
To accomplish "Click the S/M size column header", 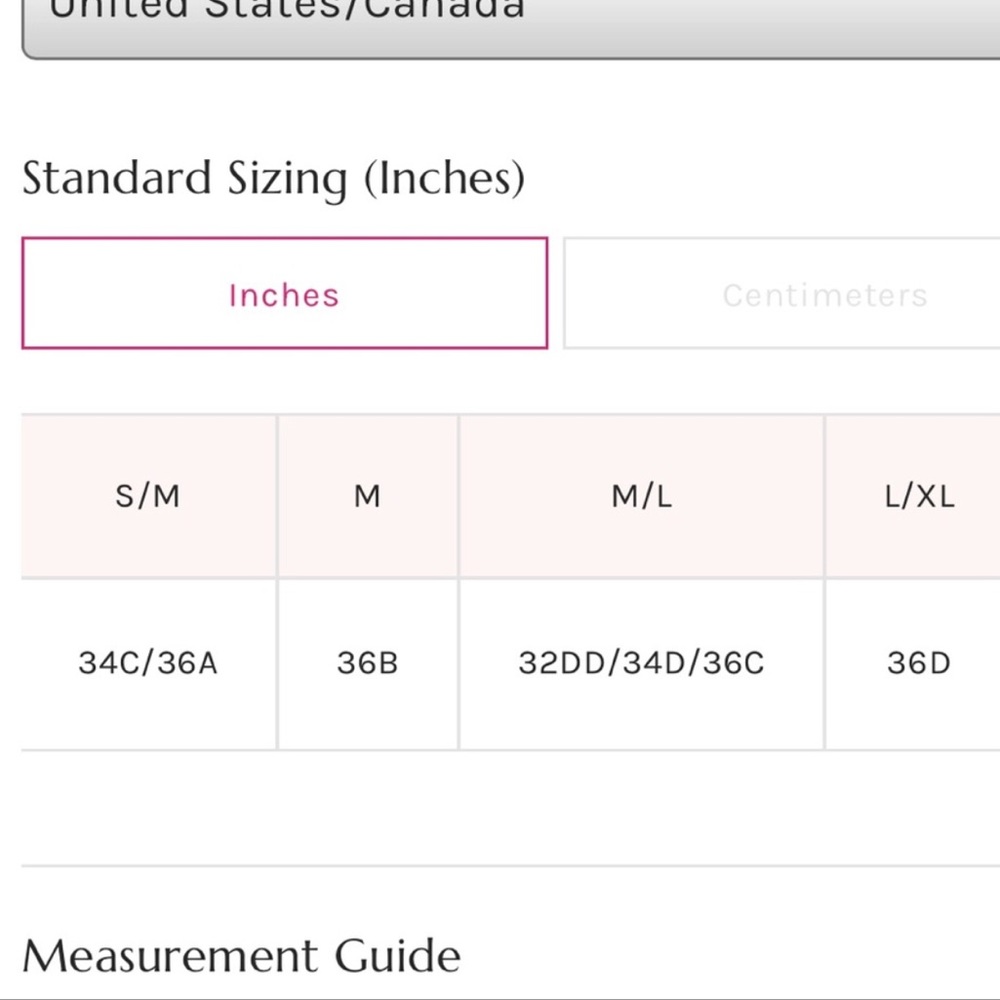I will tap(149, 496).
